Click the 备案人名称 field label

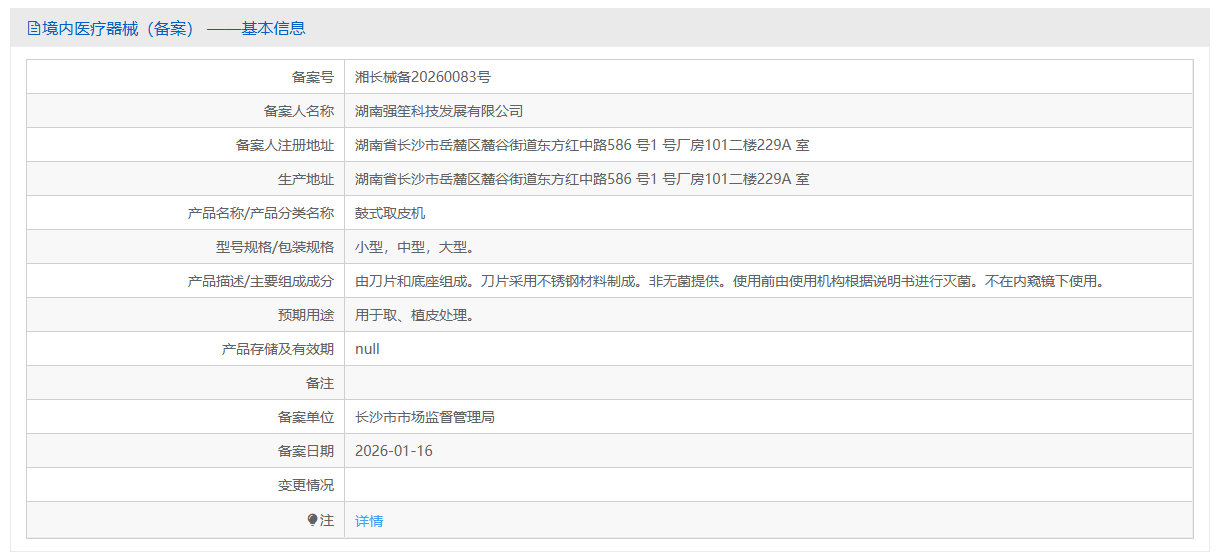(299, 111)
